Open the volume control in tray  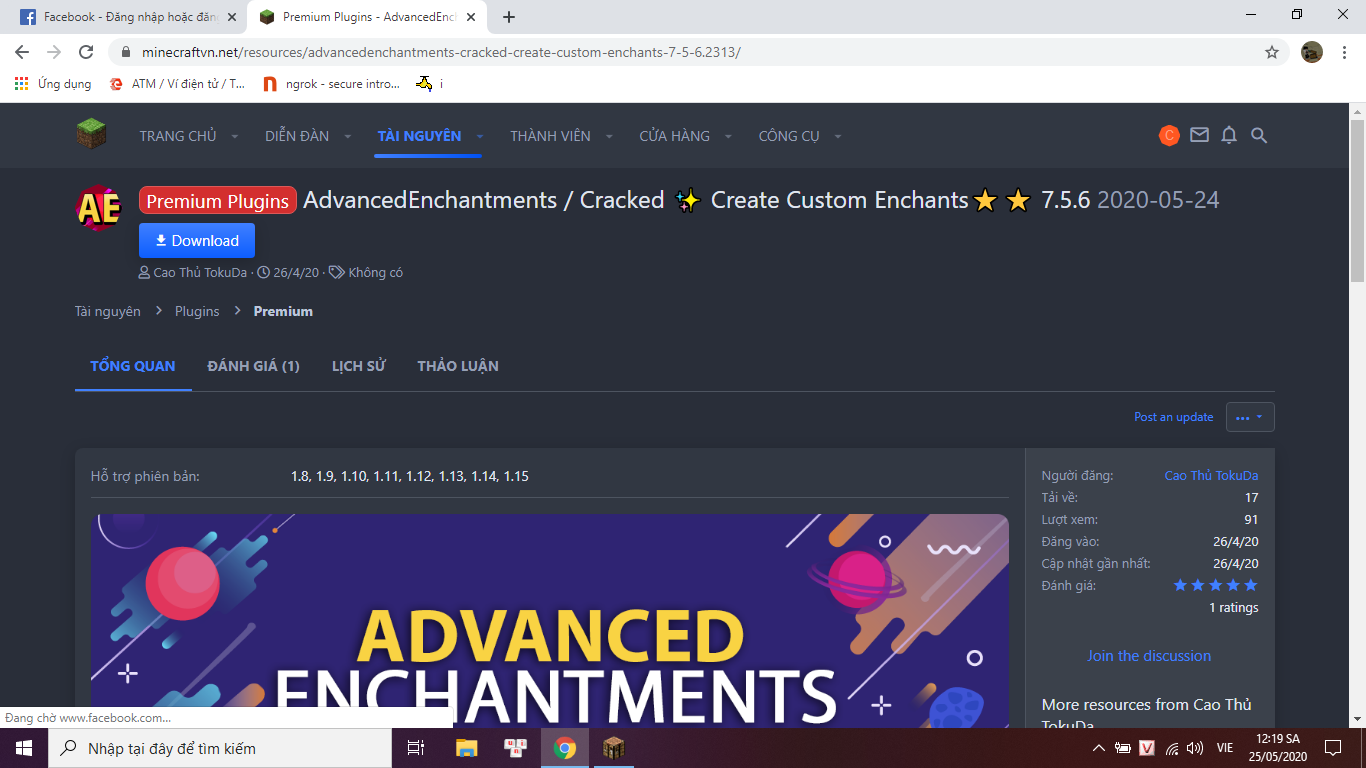point(1197,748)
